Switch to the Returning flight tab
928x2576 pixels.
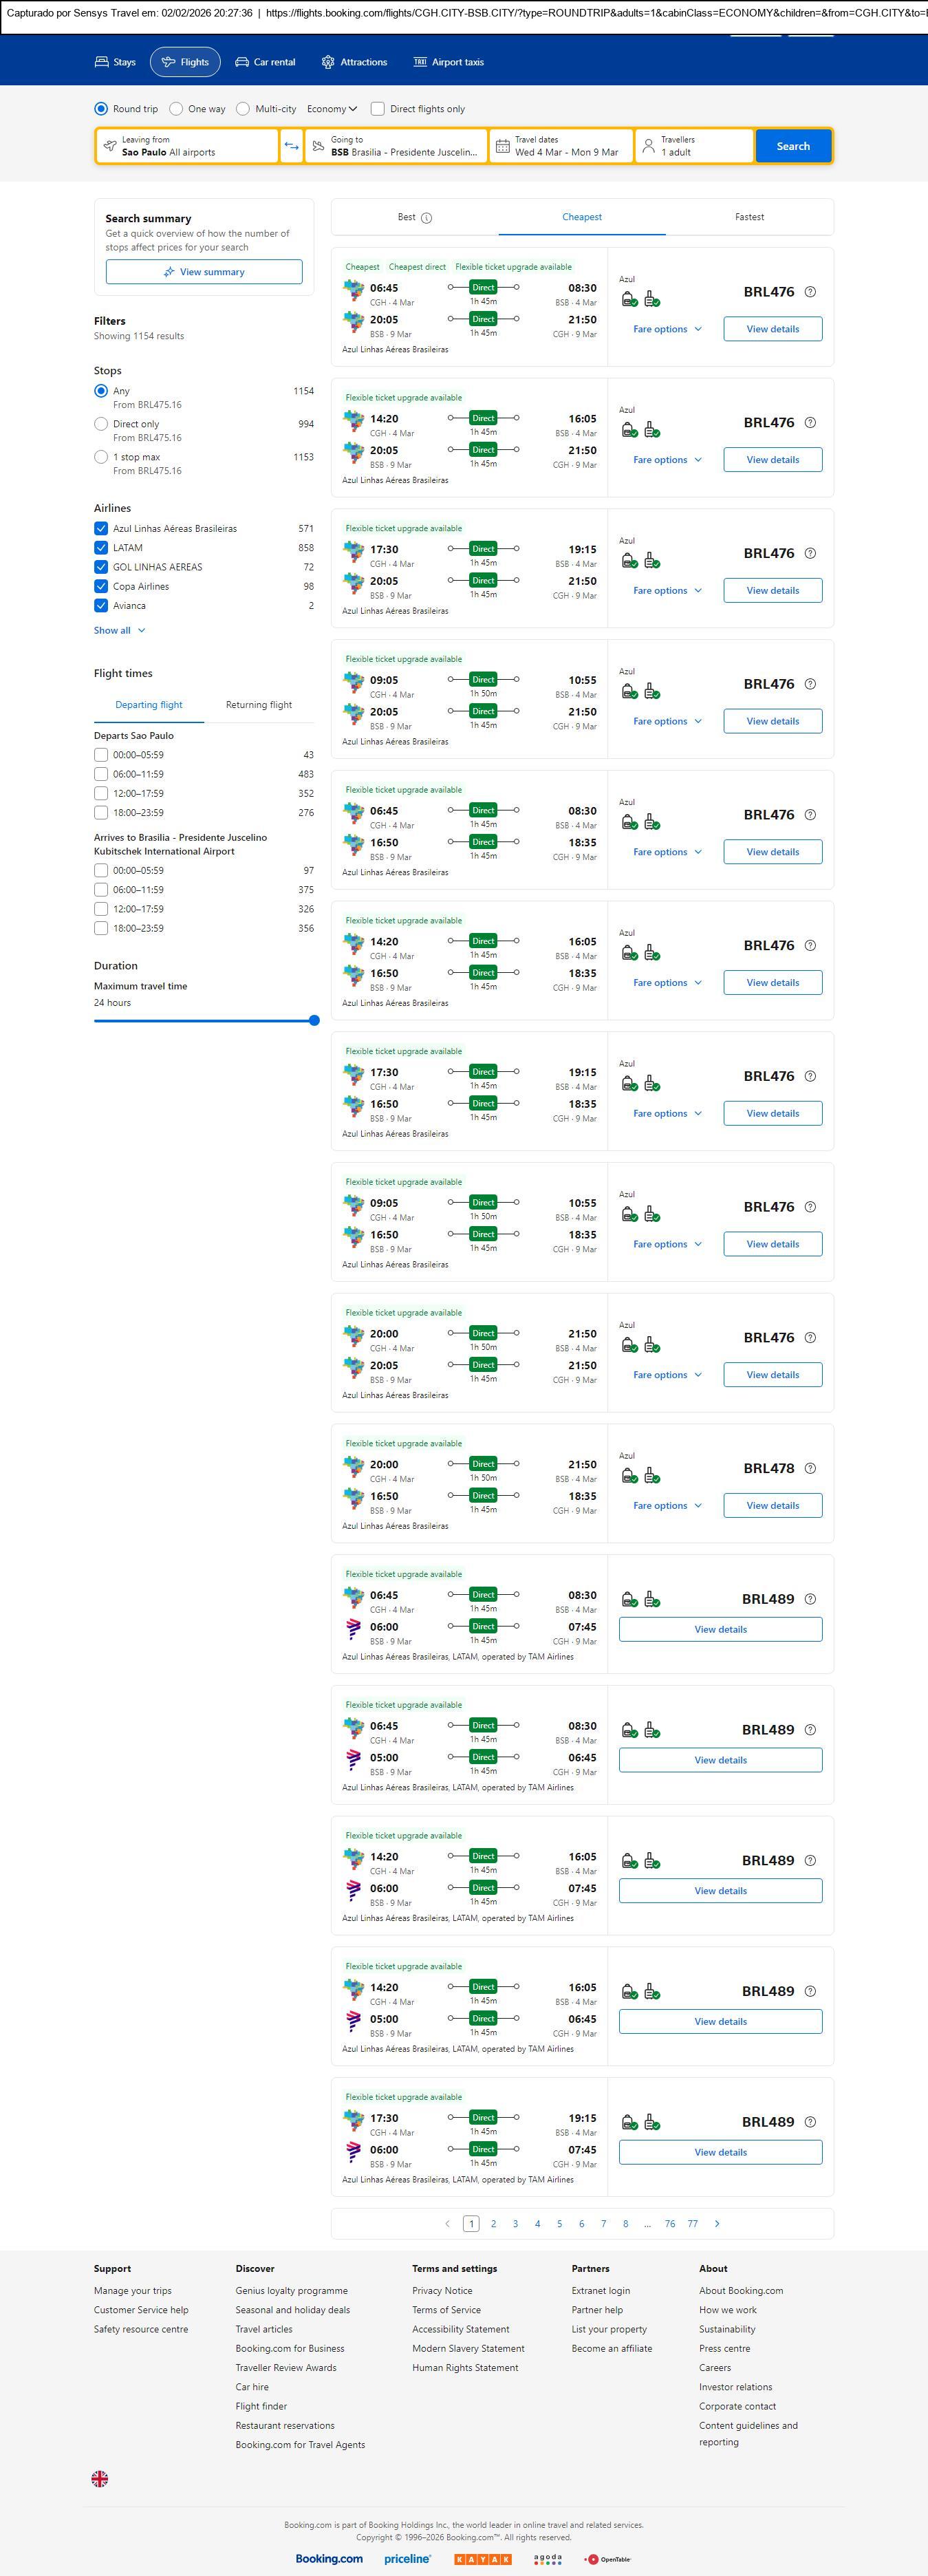(x=259, y=705)
